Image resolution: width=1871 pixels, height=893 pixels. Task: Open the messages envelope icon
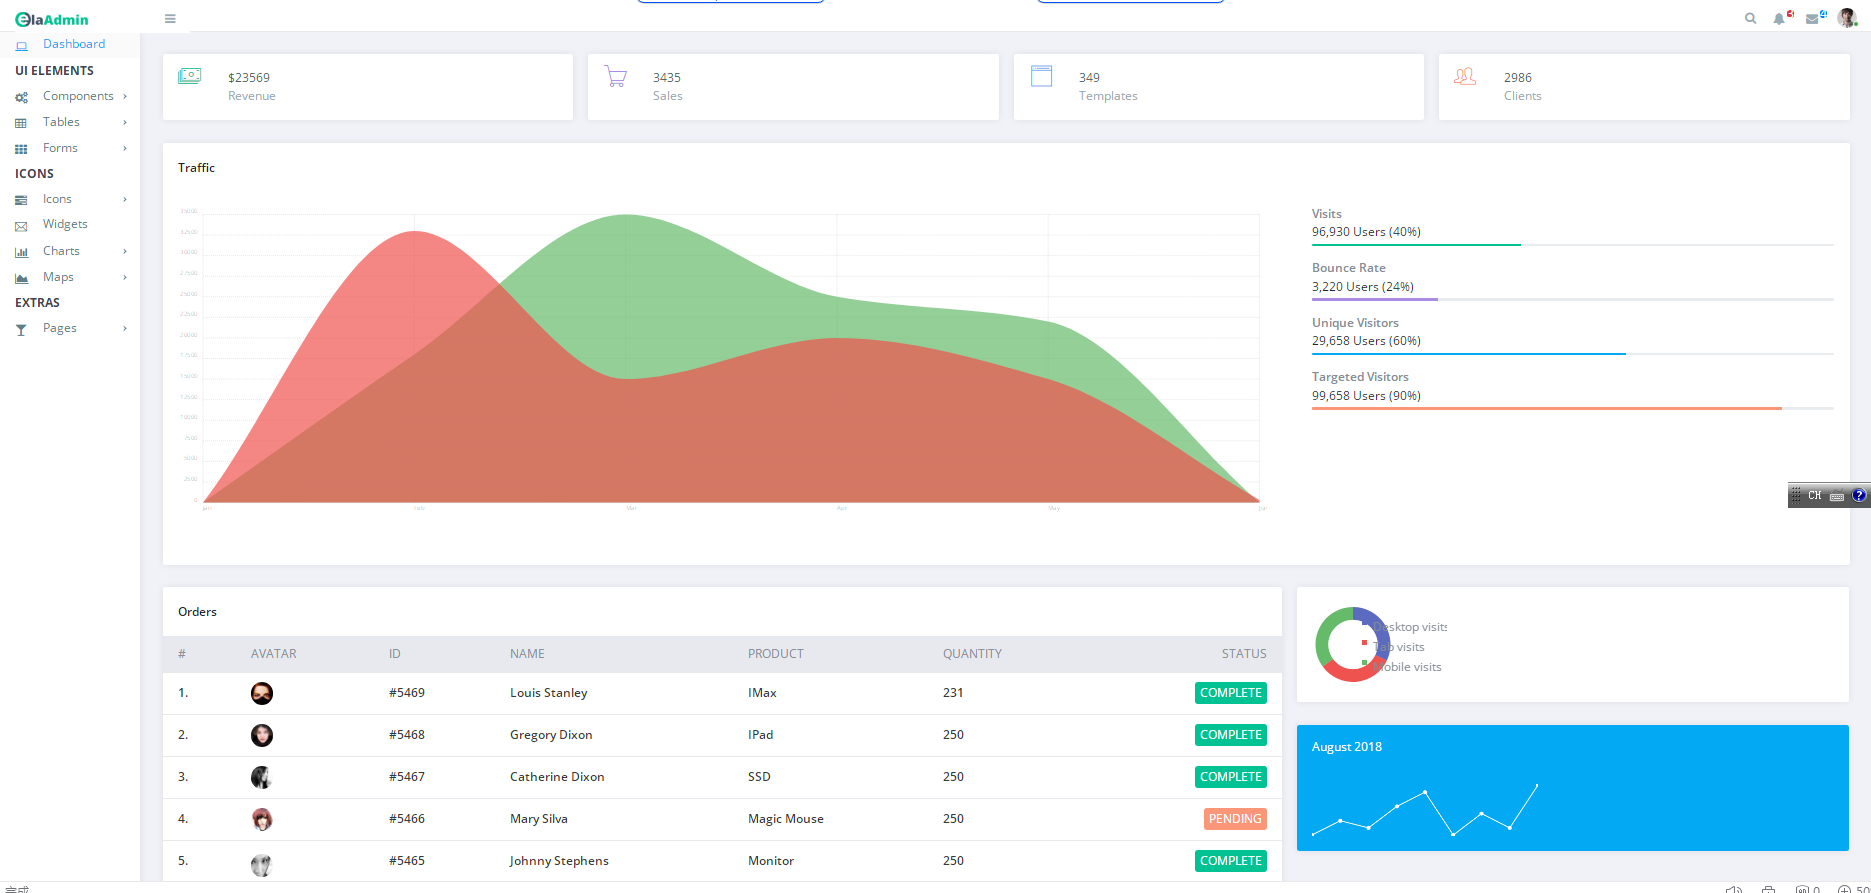tap(1812, 19)
